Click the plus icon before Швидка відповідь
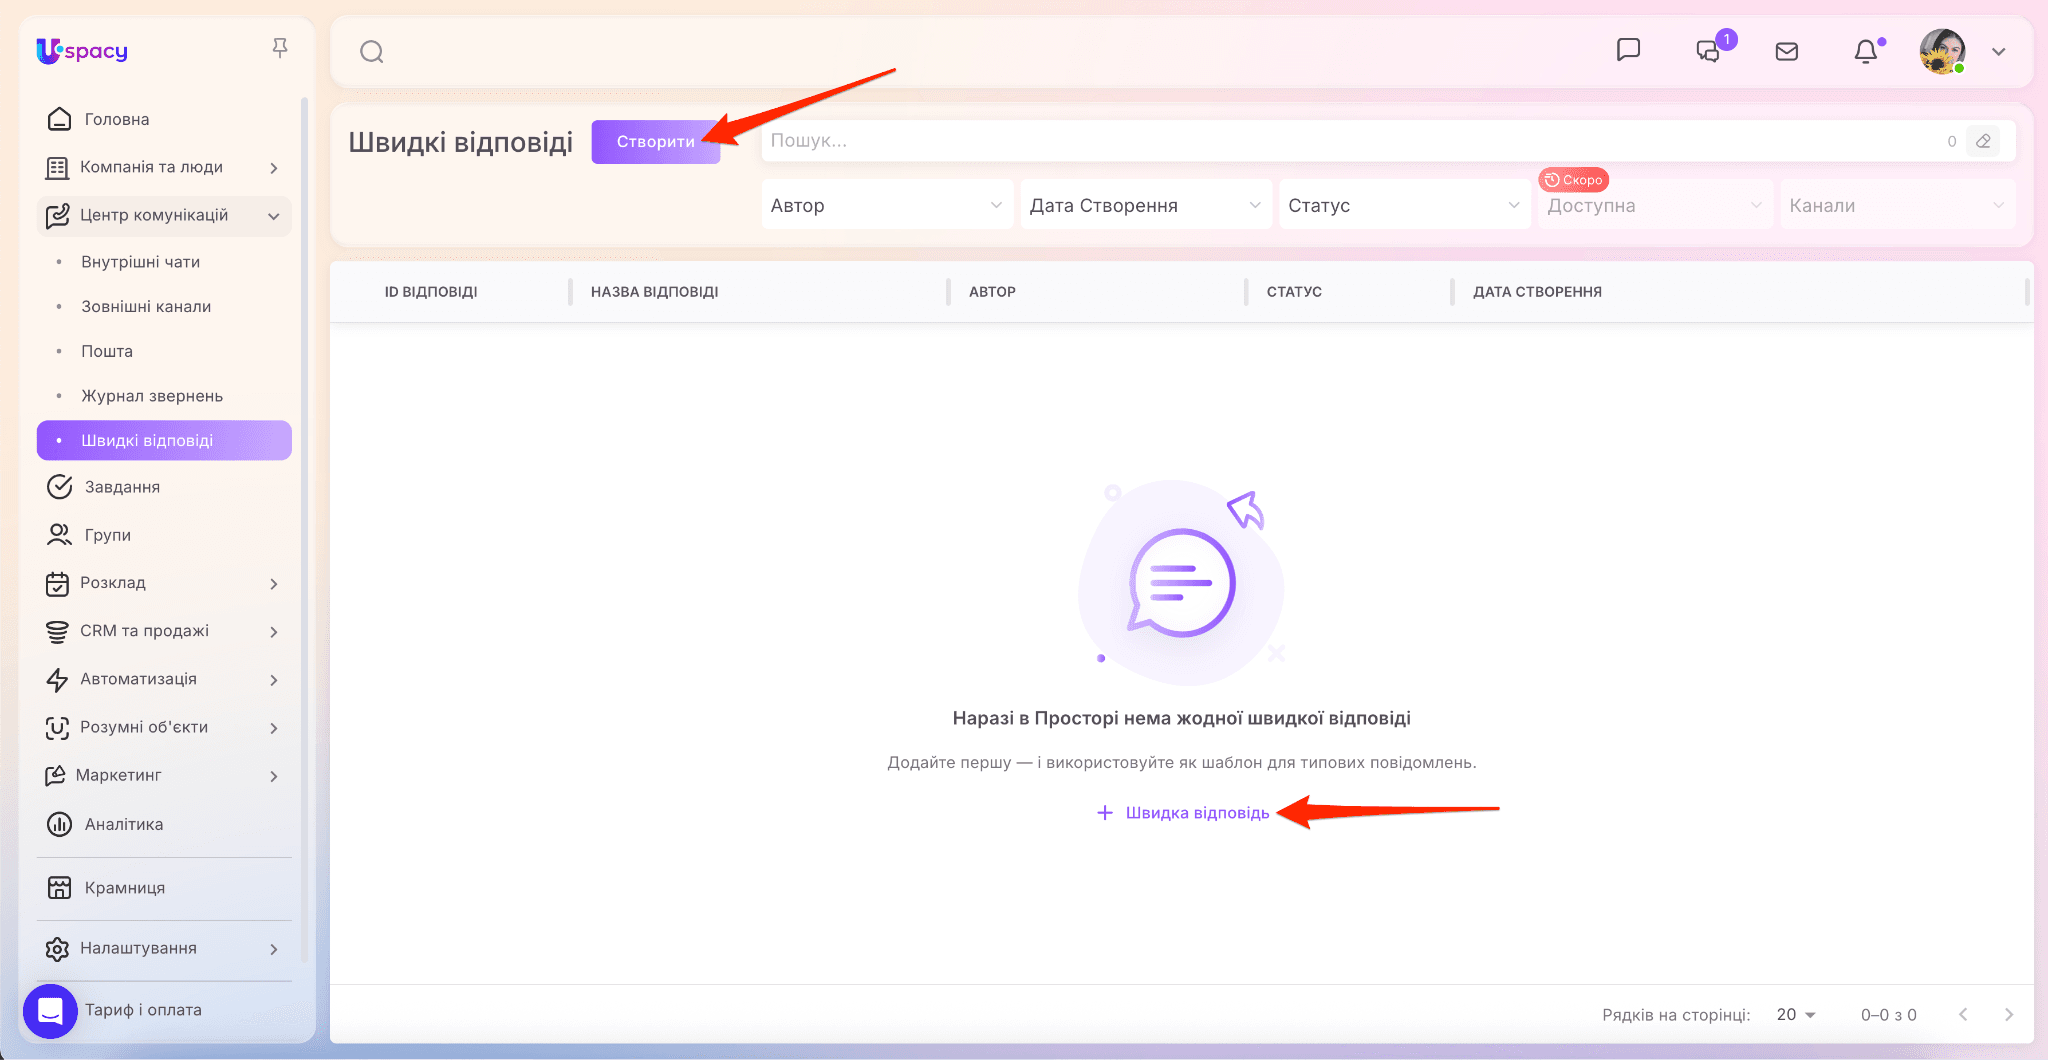Viewport: 2048px width, 1060px height. [x=1105, y=813]
